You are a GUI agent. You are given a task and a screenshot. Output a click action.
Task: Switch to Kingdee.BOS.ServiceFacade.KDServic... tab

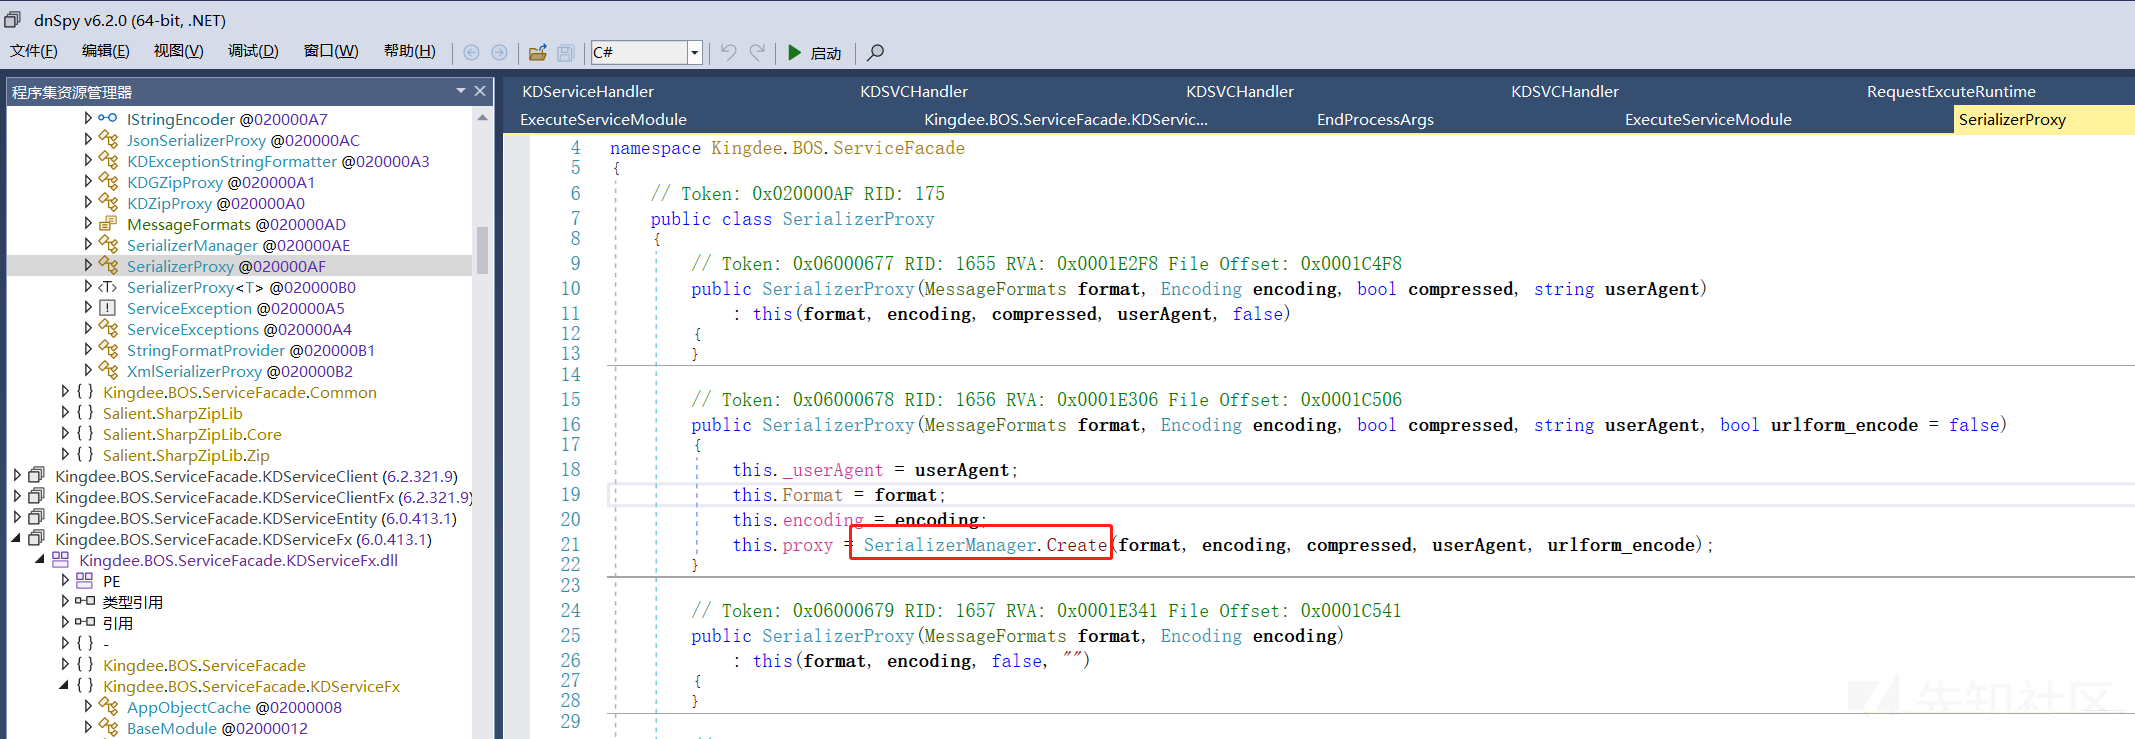1066,119
